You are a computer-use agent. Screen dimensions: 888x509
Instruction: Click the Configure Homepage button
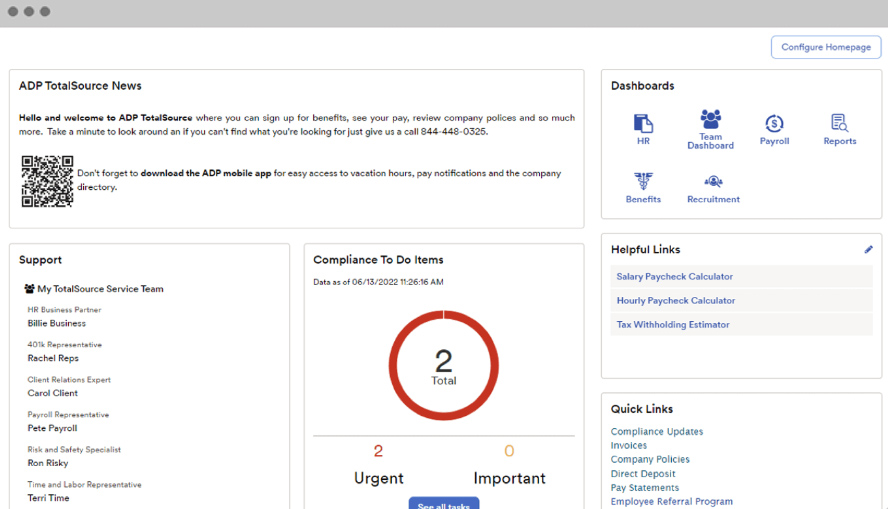point(825,47)
